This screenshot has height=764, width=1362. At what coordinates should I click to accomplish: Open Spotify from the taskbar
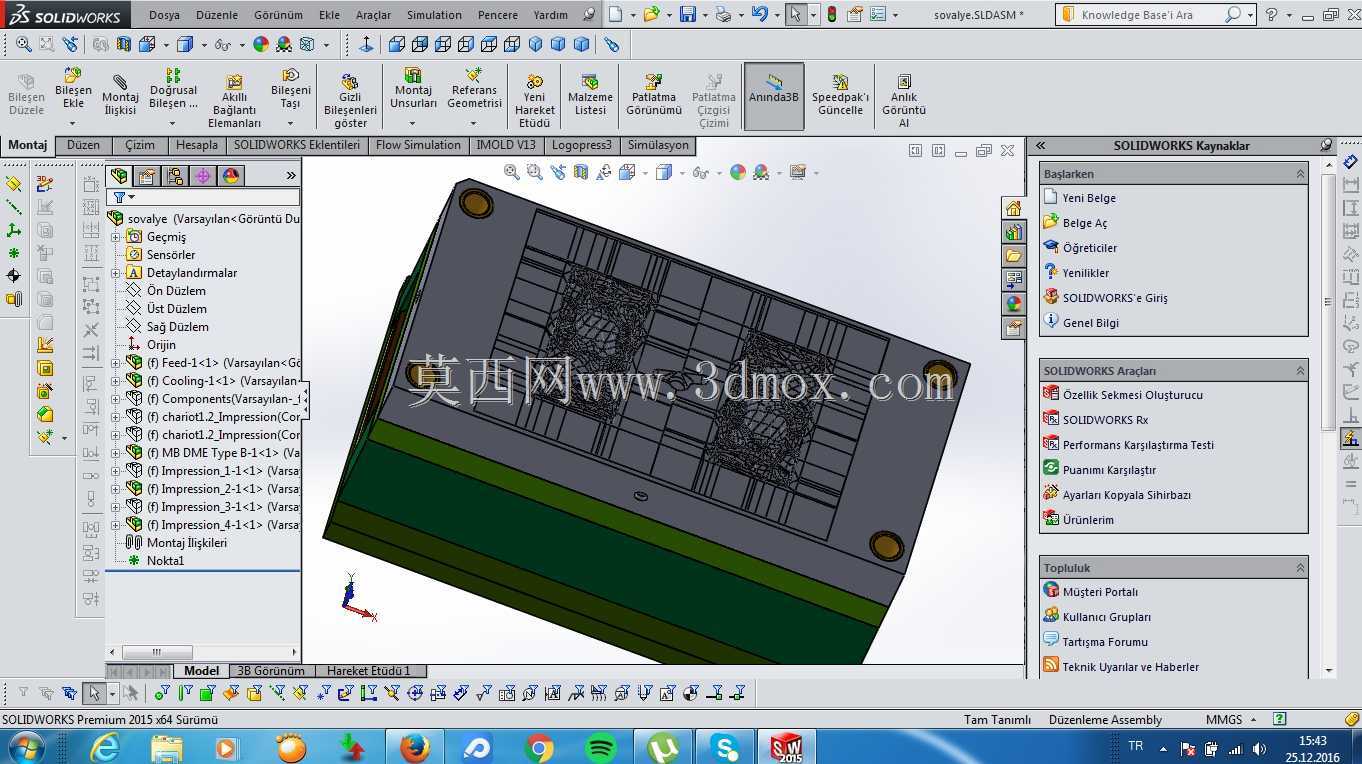[x=601, y=747]
